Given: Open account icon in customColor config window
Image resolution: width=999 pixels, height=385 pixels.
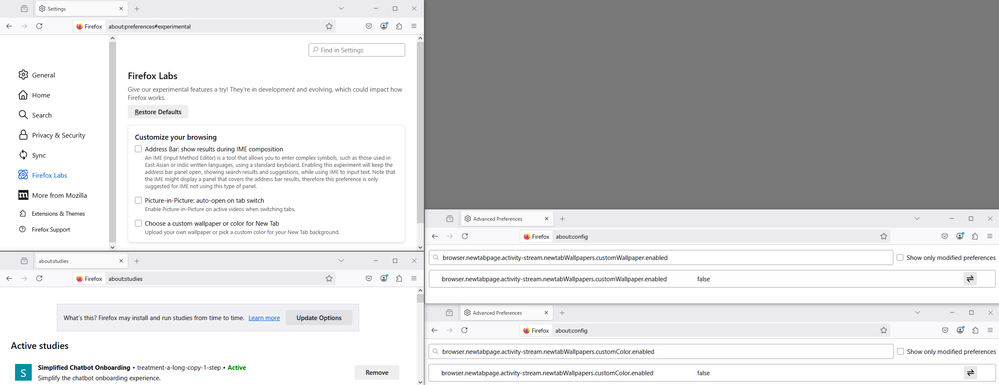Looking at the screenshot, I should pos(960,330).
